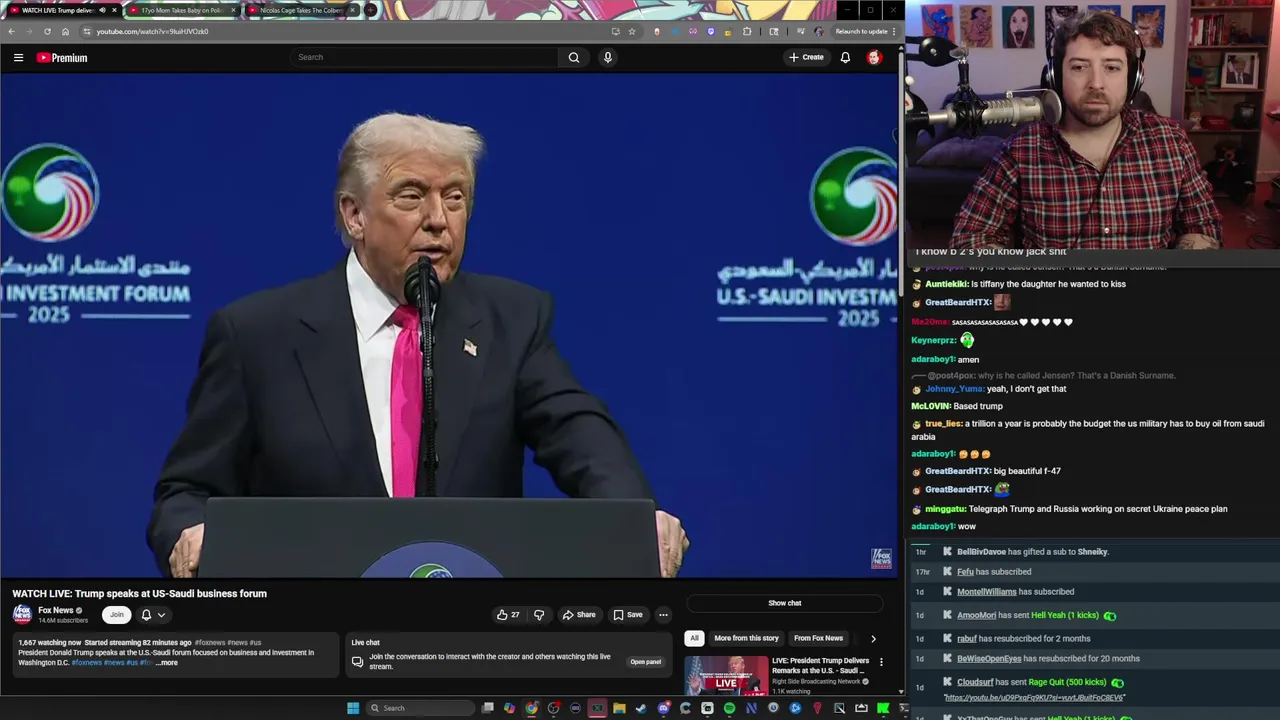Click the Chrome address bar URL
The image size is (1280, 720).
152,31
